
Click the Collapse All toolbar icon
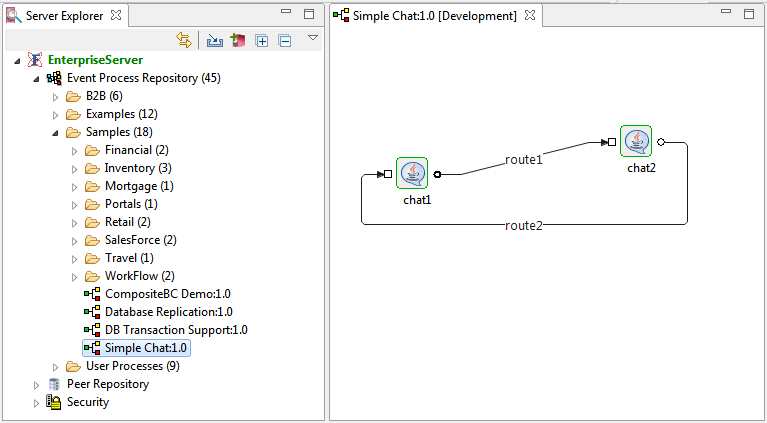tap(285, 40)
